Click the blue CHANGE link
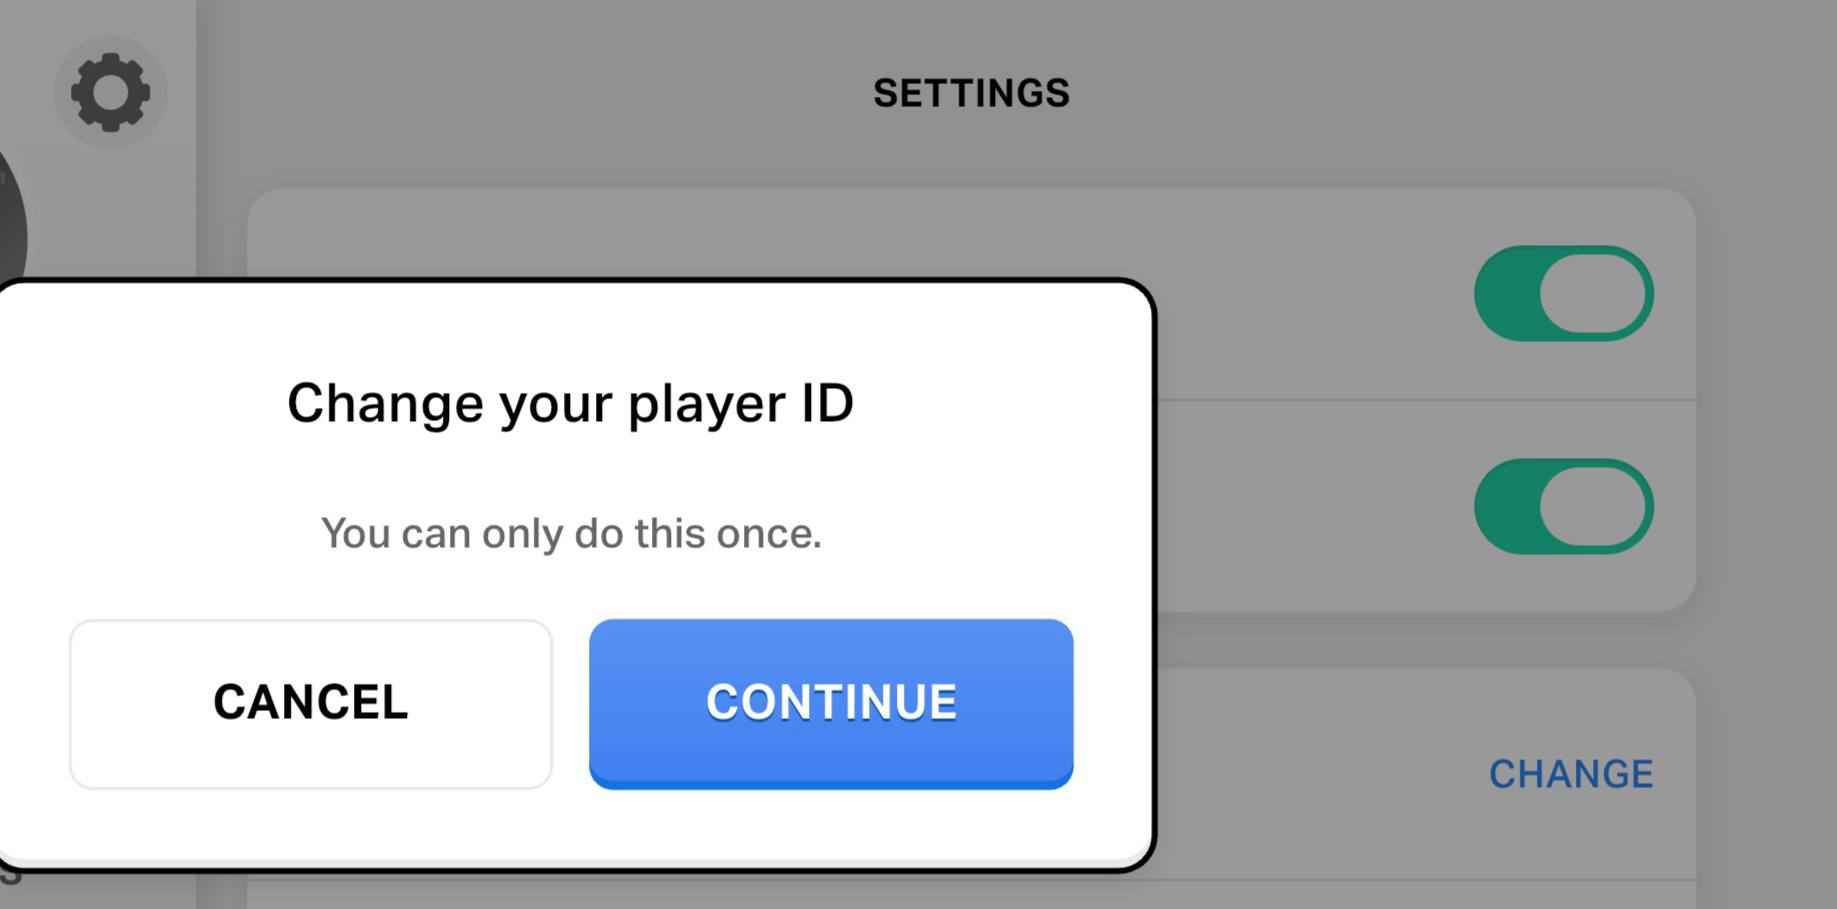The width and height of the screenshot is (1837, 909). (x=1570, y=774)
